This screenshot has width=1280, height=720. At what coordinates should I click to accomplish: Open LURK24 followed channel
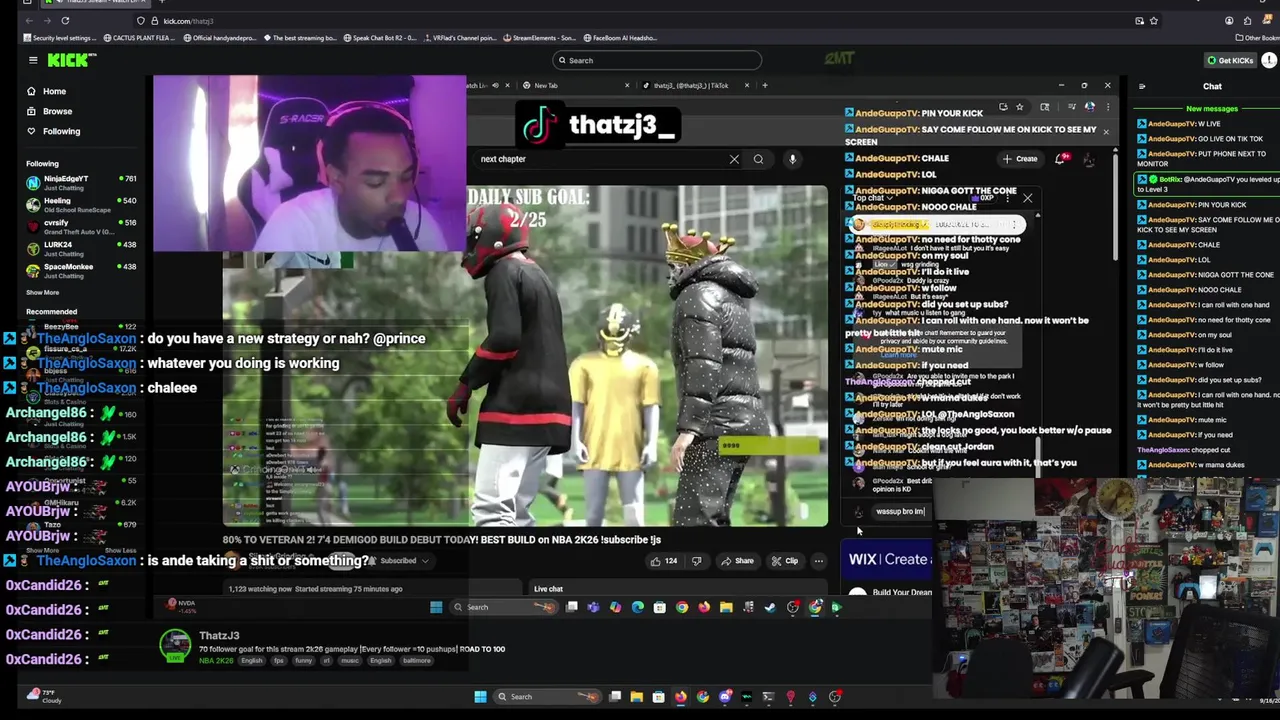click(x=81, y=248)
